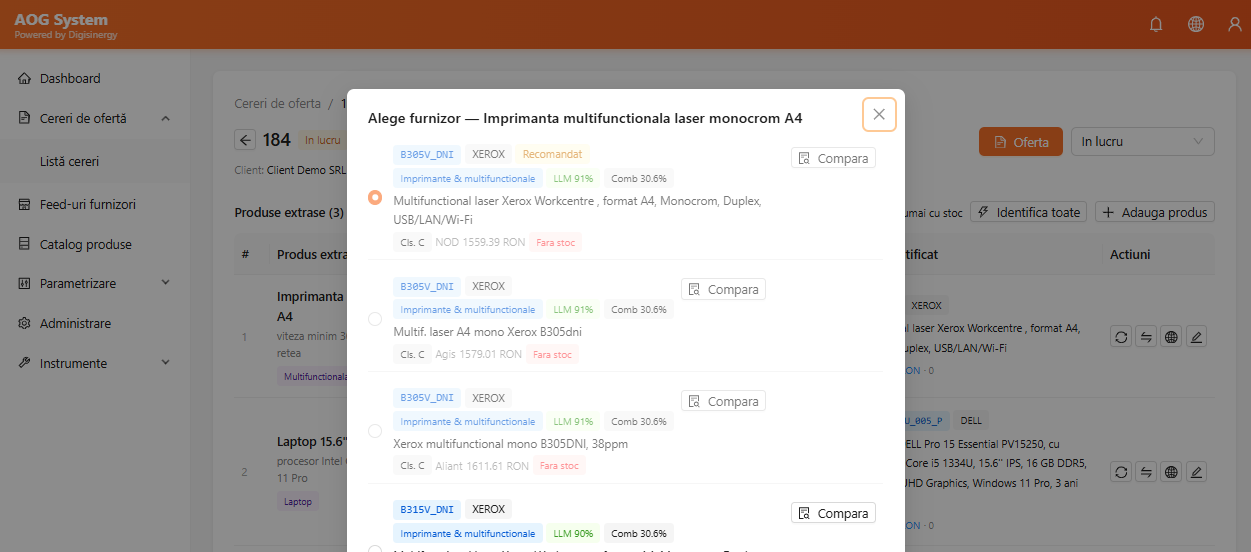Collapse the Cereri de ofertă menu chevron
This screenshot has height=552, width=1251.
(x=166, y=118)
